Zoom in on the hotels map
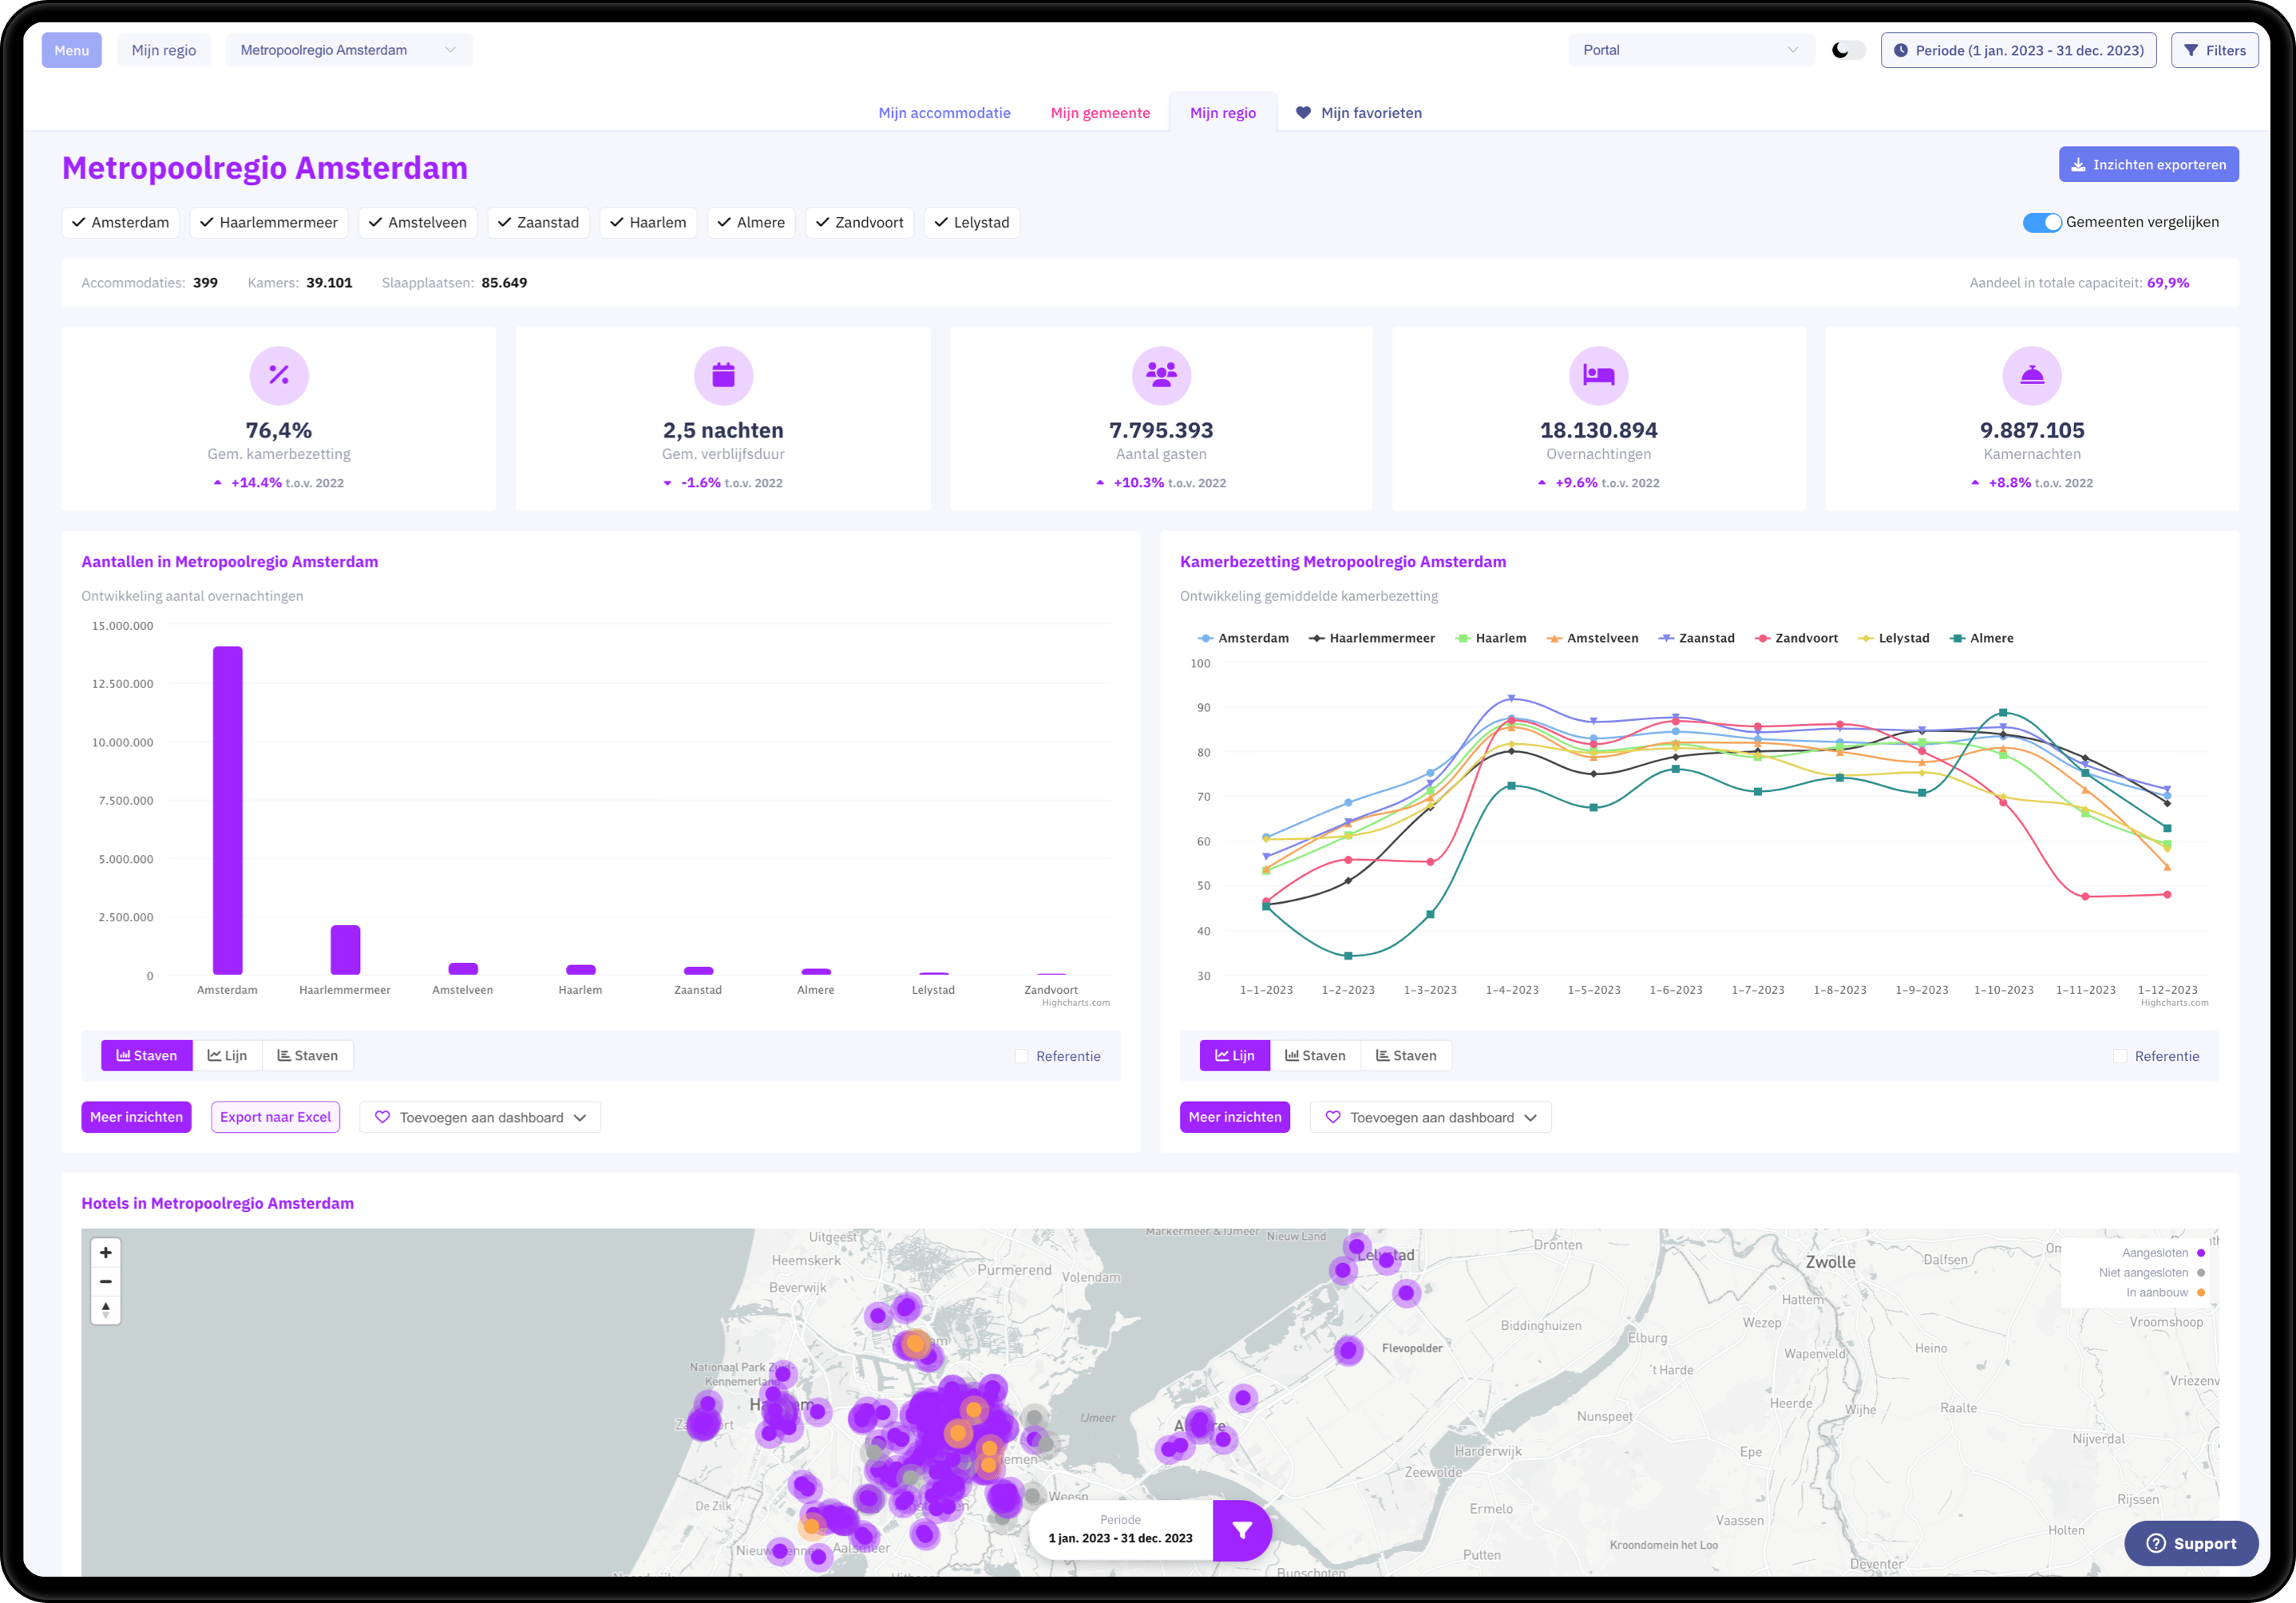 point(106,1253)
